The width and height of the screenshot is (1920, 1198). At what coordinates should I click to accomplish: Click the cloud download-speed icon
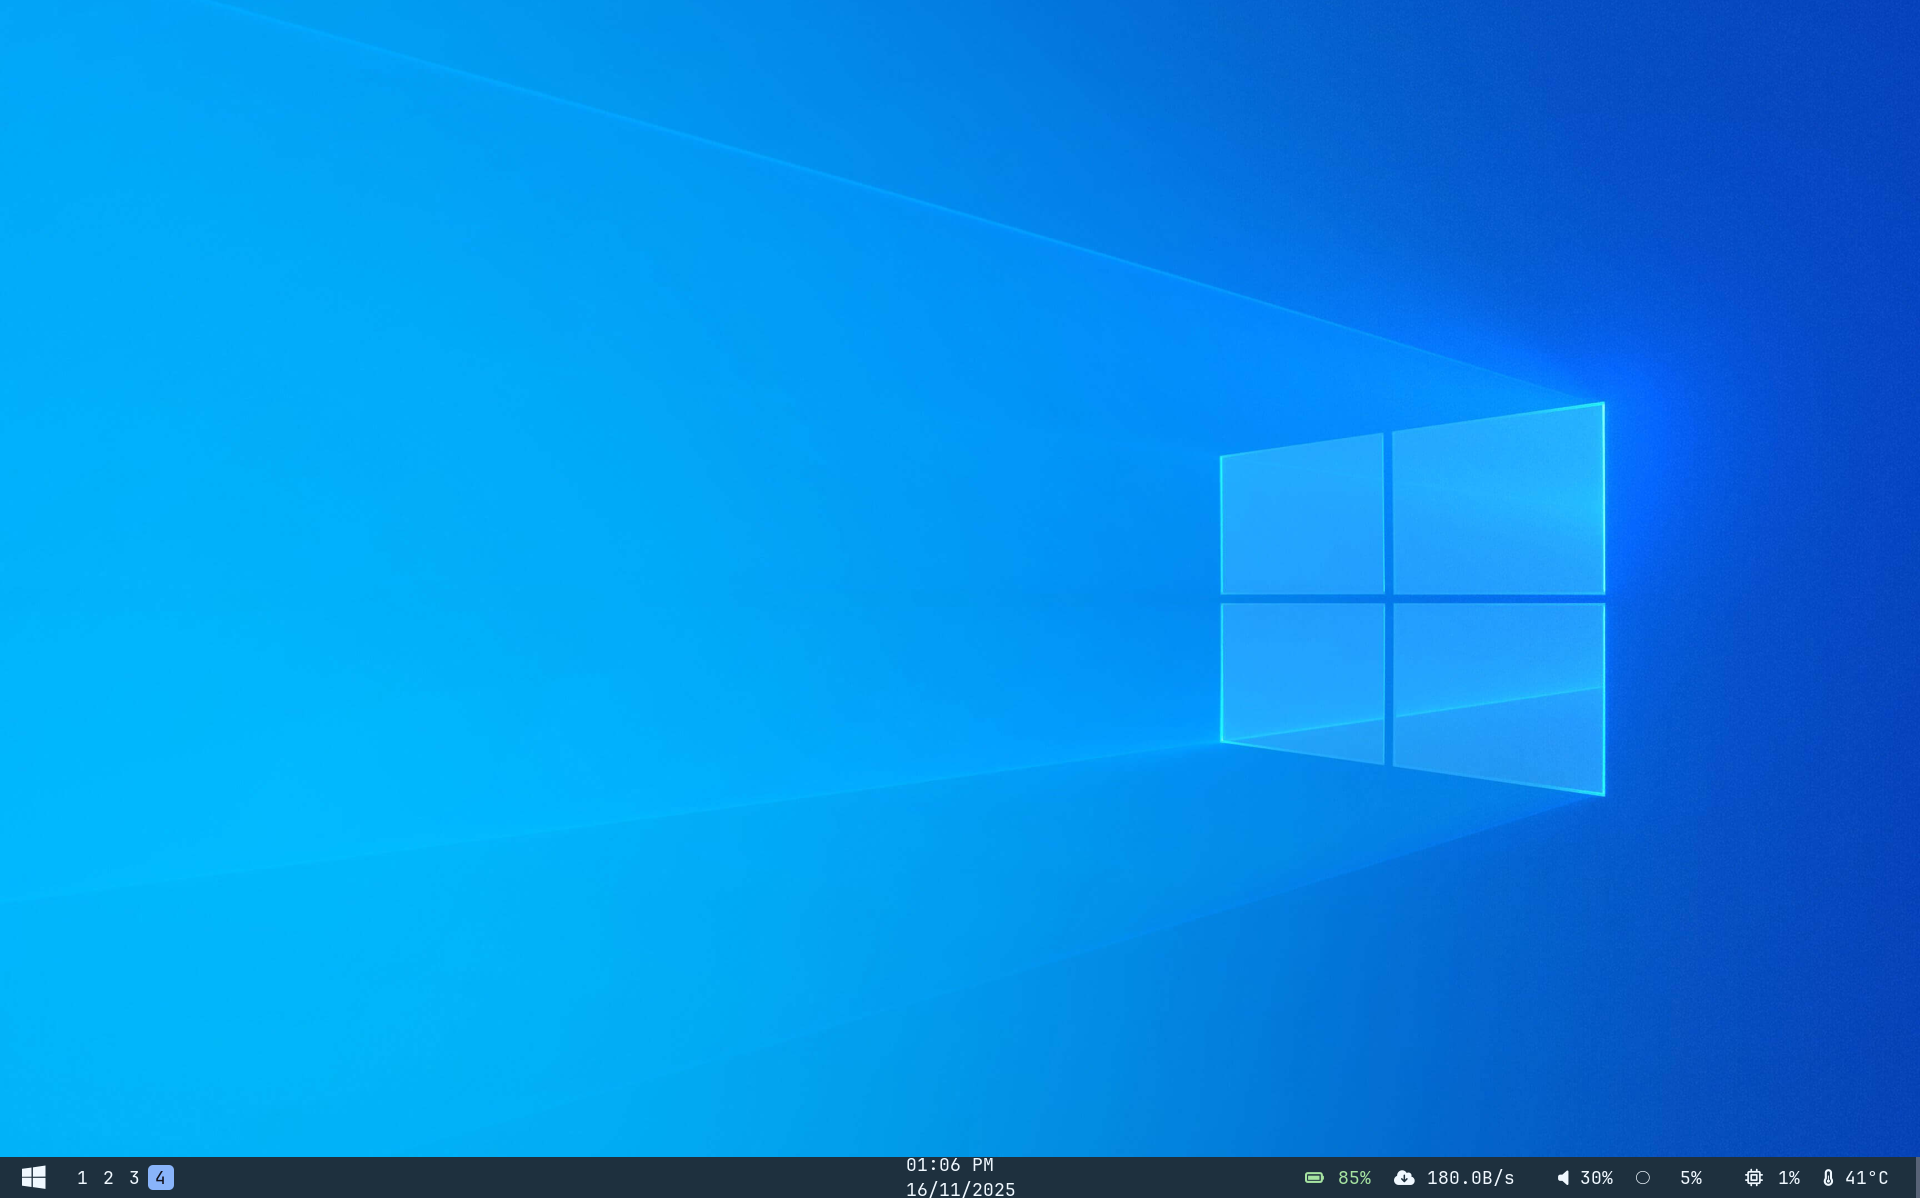tap(1404, 1177)
